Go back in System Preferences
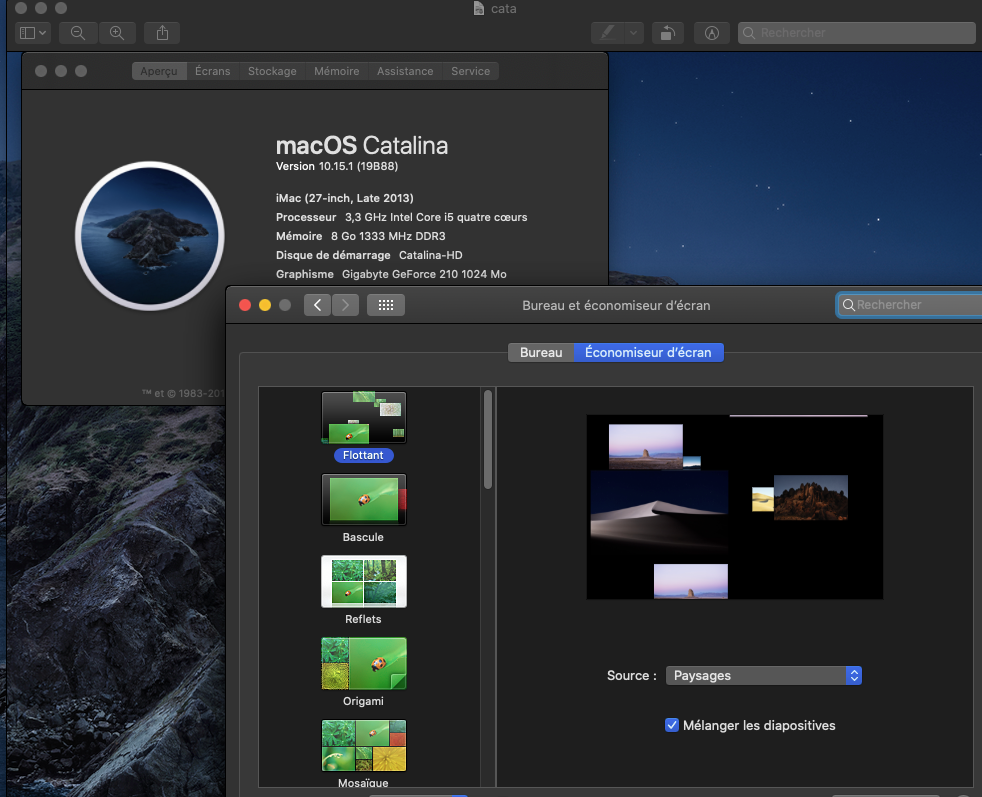 pyautogui.click(x=318, y=305)
